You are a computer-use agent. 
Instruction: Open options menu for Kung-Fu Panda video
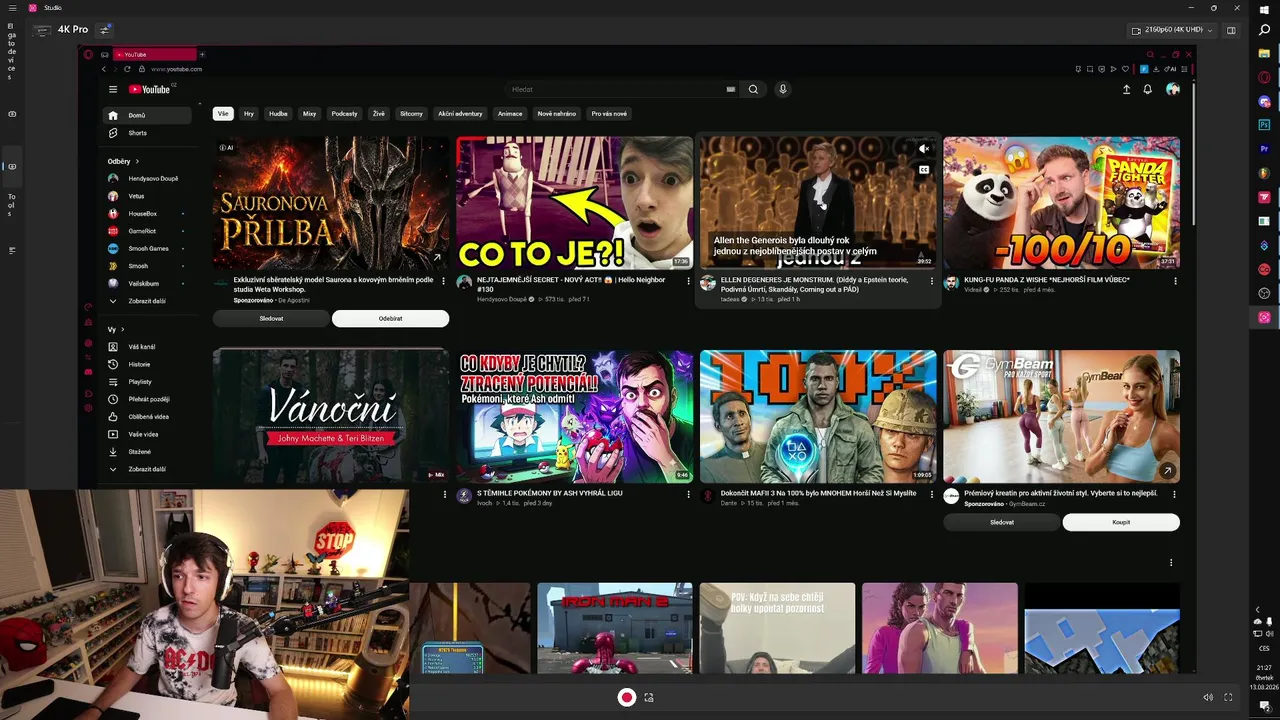coord(1175,281)
